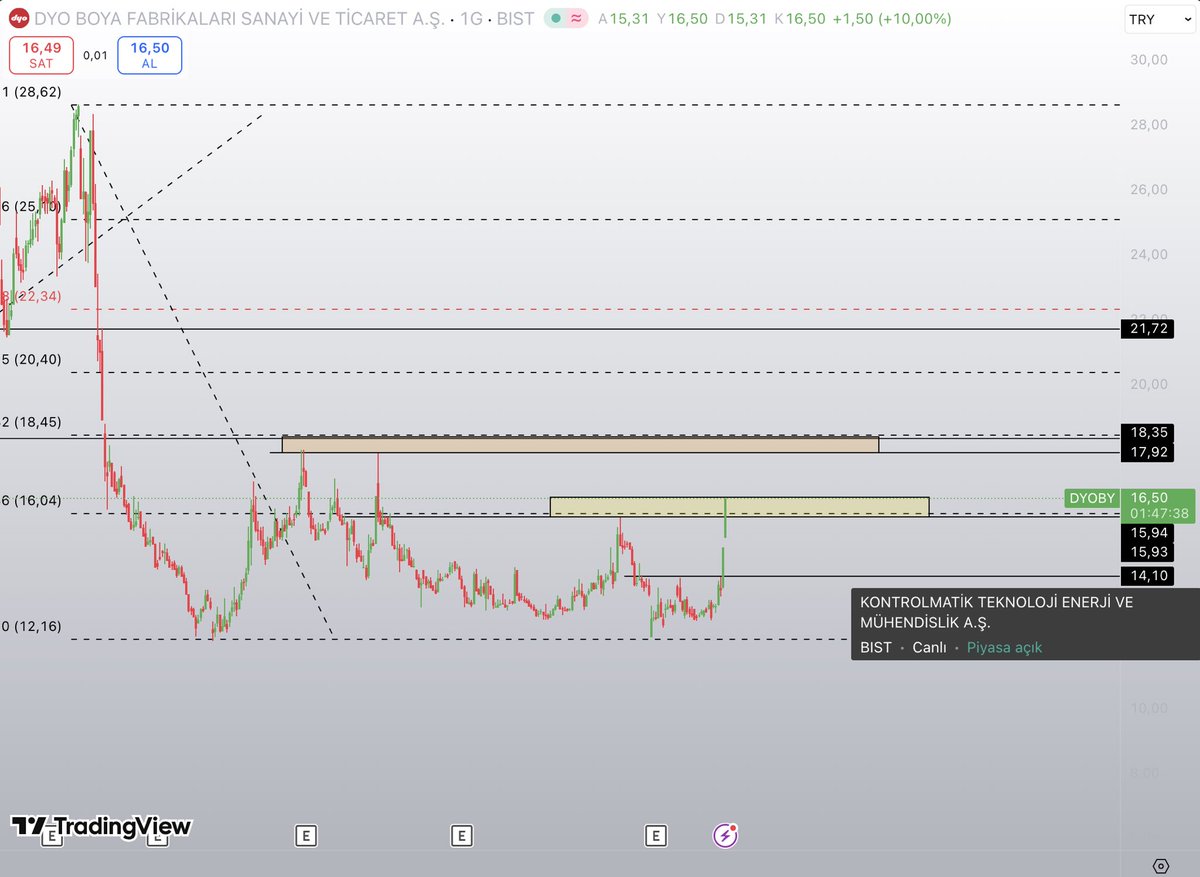Open chart settings hexagon gear icon
The height and width of the screenshot is (877, 1200).
tap(1160, 865)
